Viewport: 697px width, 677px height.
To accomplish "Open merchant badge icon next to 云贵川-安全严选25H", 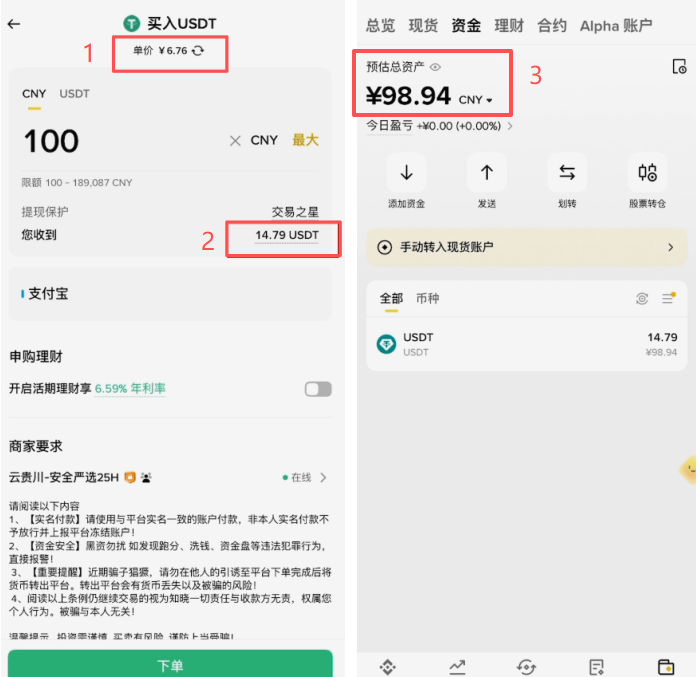I will tap(130, 477).
